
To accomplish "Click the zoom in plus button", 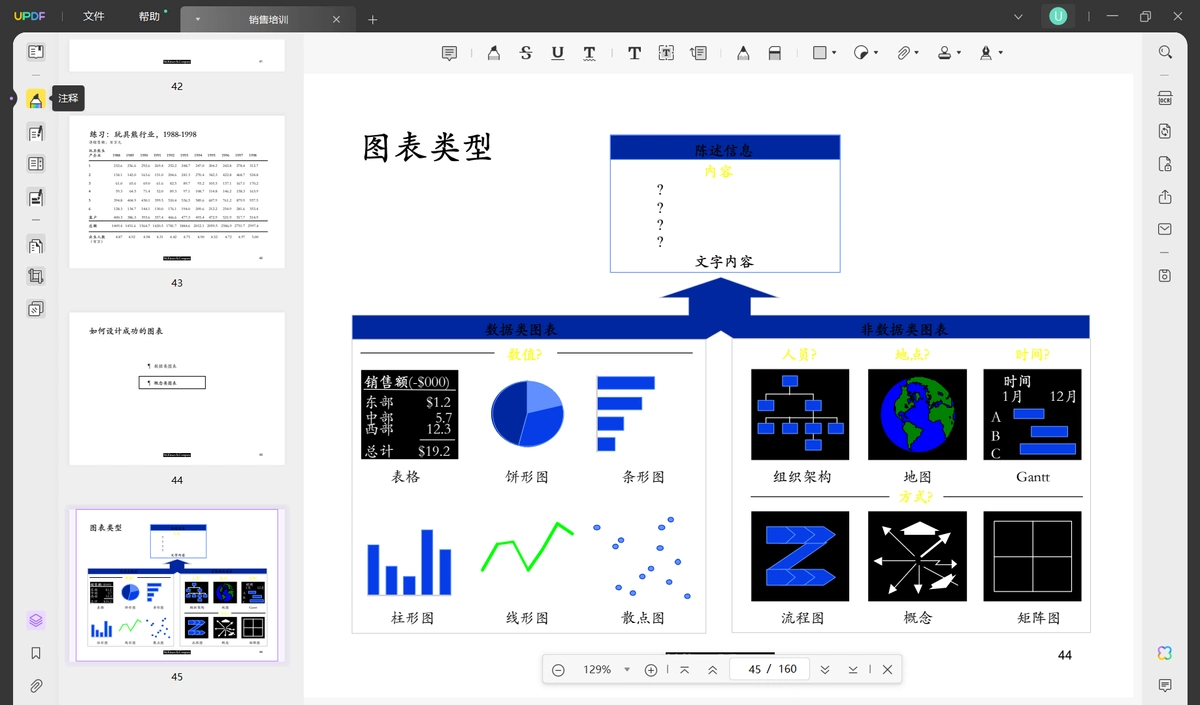I will click(651, 670).
